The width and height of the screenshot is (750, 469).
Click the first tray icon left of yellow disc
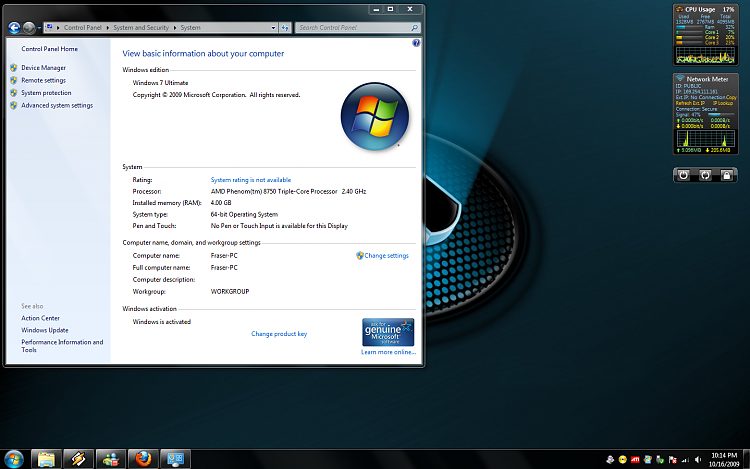pyautogui.click(x=610, y=460)
